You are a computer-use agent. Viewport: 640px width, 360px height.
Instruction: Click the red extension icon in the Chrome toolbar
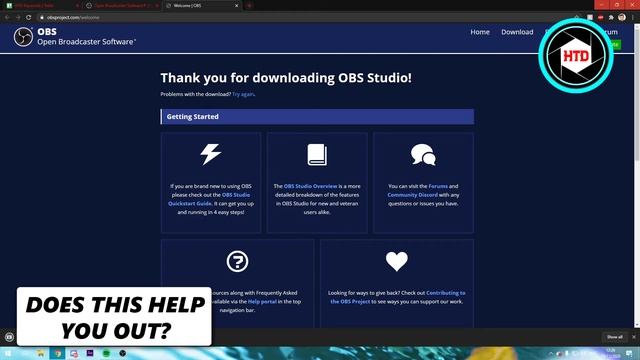click(600, 18)
